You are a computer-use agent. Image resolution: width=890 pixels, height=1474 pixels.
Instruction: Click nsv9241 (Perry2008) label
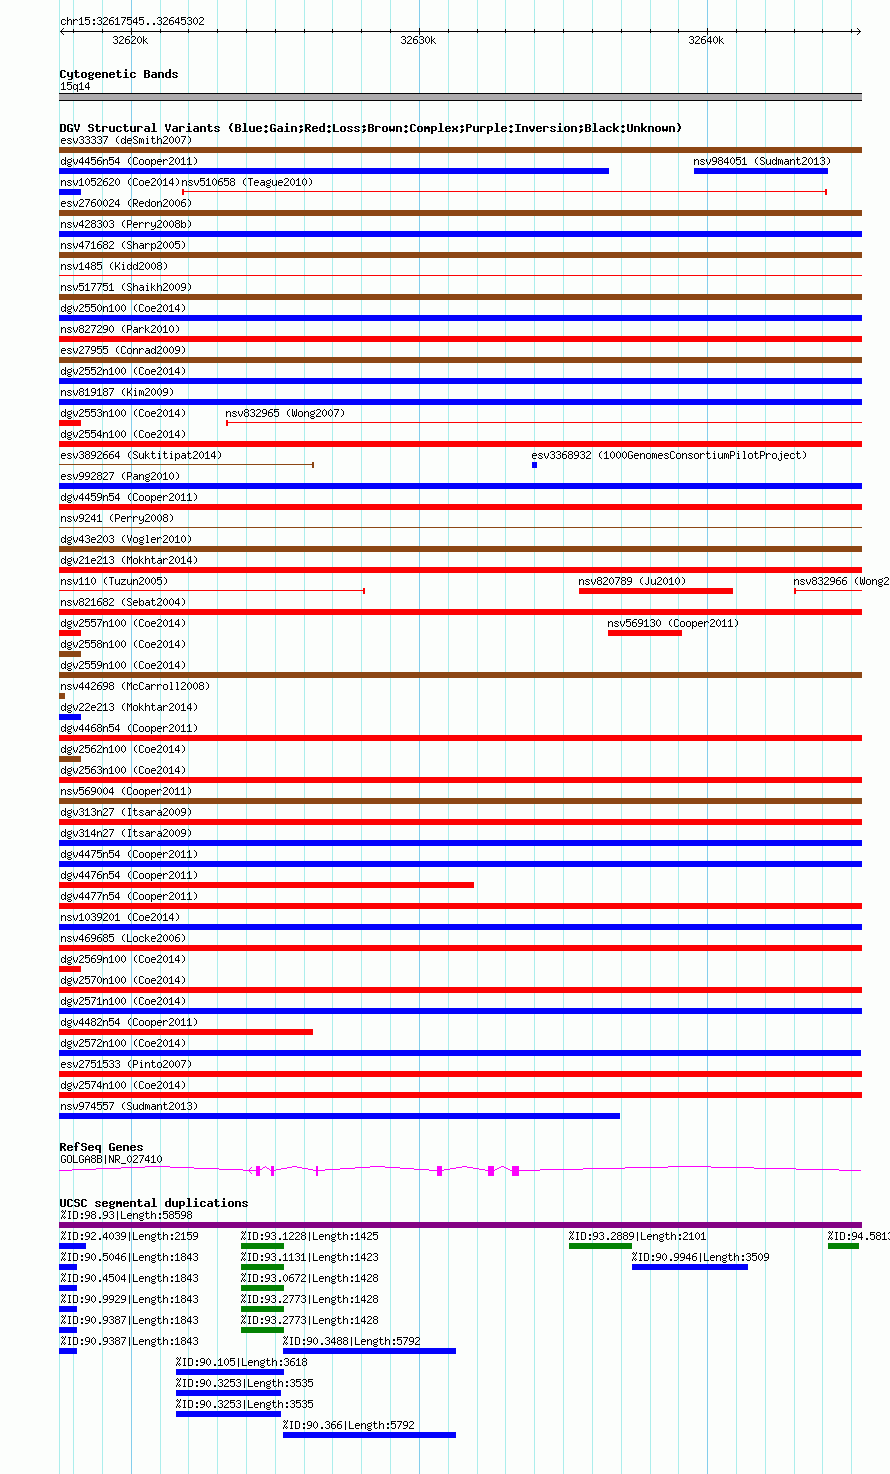pyautogui.click(x=117, y=518)
